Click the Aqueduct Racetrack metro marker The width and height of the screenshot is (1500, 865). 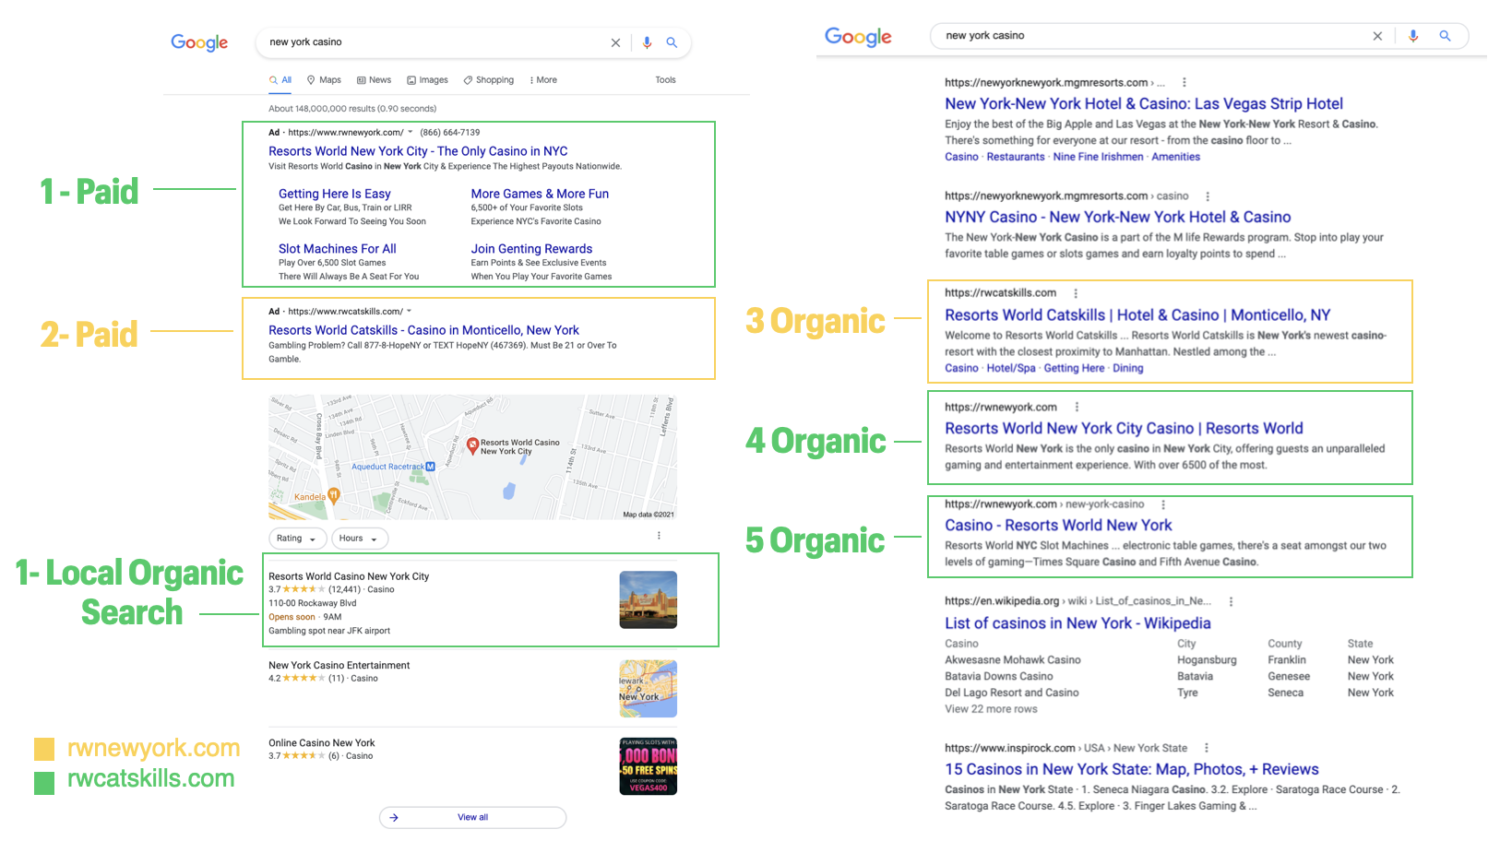pyautogui.click(x=430, y=466)
